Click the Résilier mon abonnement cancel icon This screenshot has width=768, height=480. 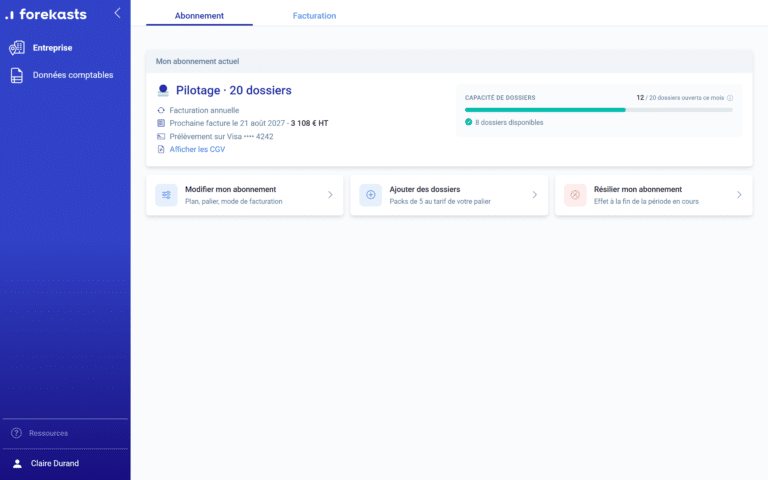(x=575, y=195)
